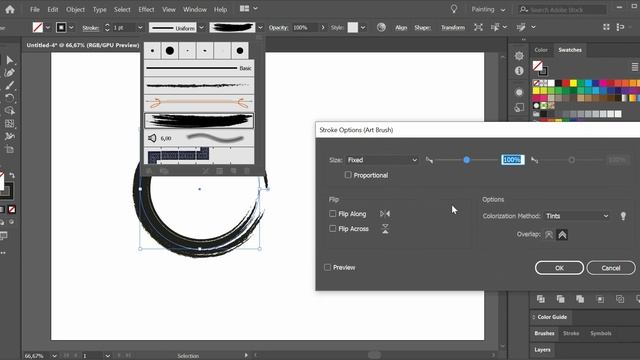Screen dimensions: 640x360
Task: Click first pathfinder icon below dialog
Action: coord(540,299)
